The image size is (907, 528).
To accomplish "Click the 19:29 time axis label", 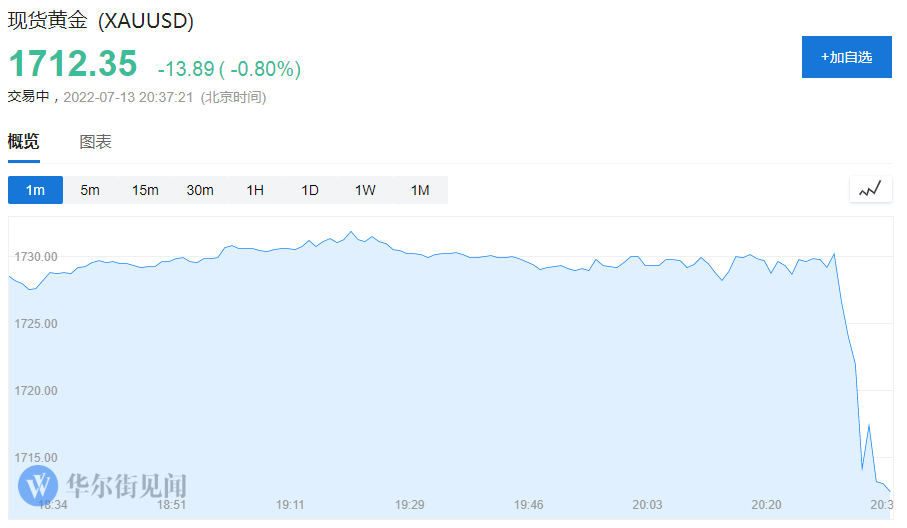I will (410, 505).
